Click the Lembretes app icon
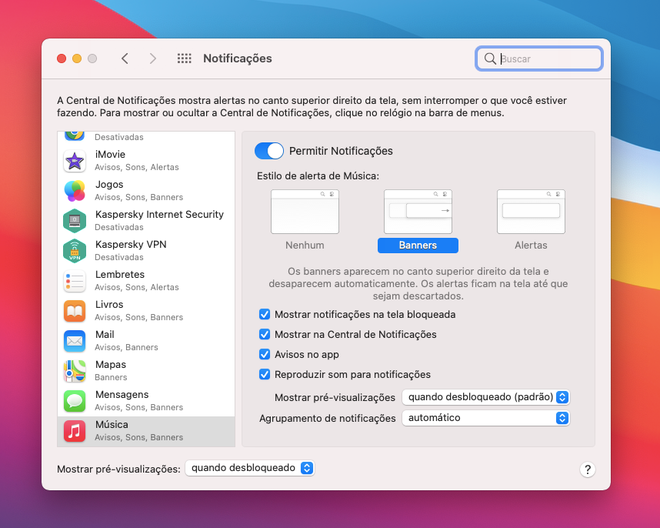 (75, 281)
